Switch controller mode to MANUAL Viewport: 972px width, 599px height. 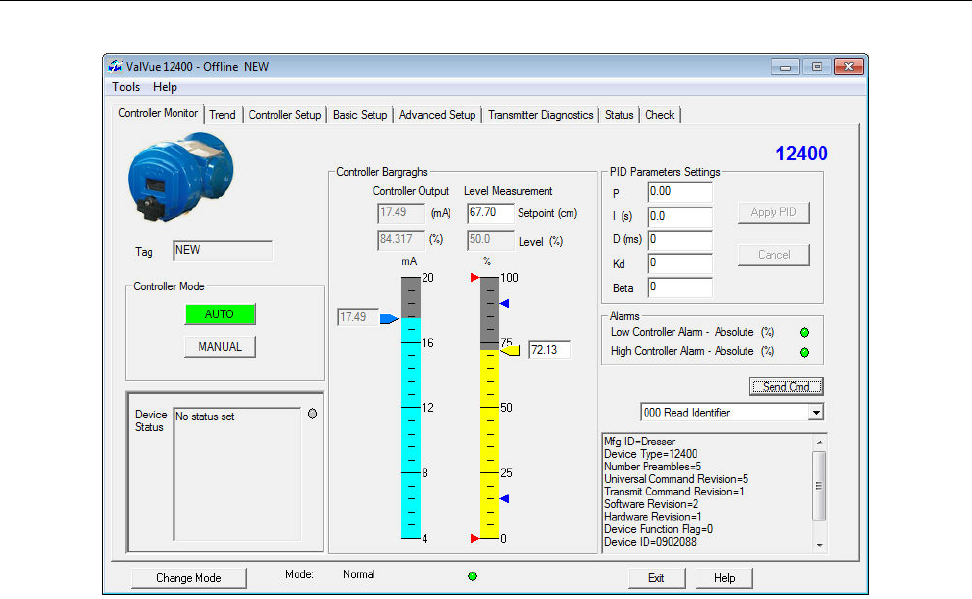[220, 347]
